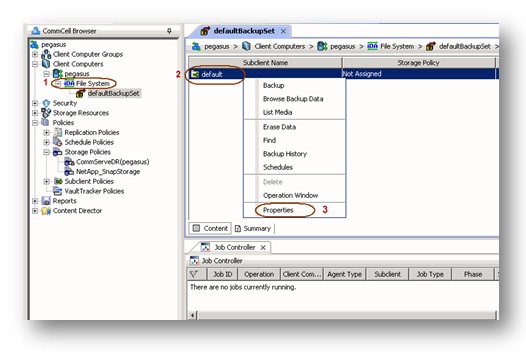Expand the Security node
Screen dimensions: 526x363
35,103
